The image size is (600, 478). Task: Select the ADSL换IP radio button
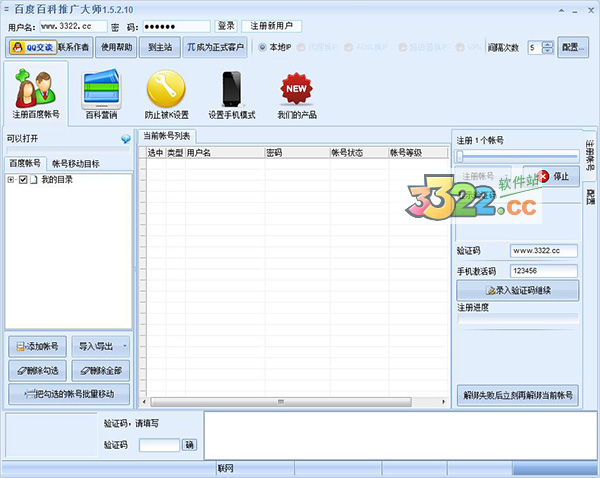coord(348,47)
